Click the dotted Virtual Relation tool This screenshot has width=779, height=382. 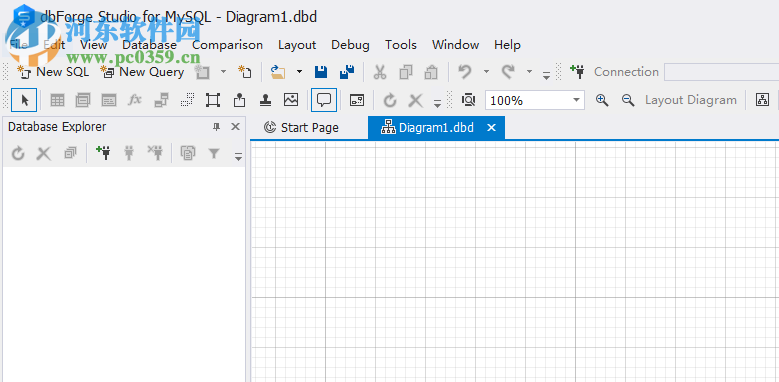click(187, 100)
